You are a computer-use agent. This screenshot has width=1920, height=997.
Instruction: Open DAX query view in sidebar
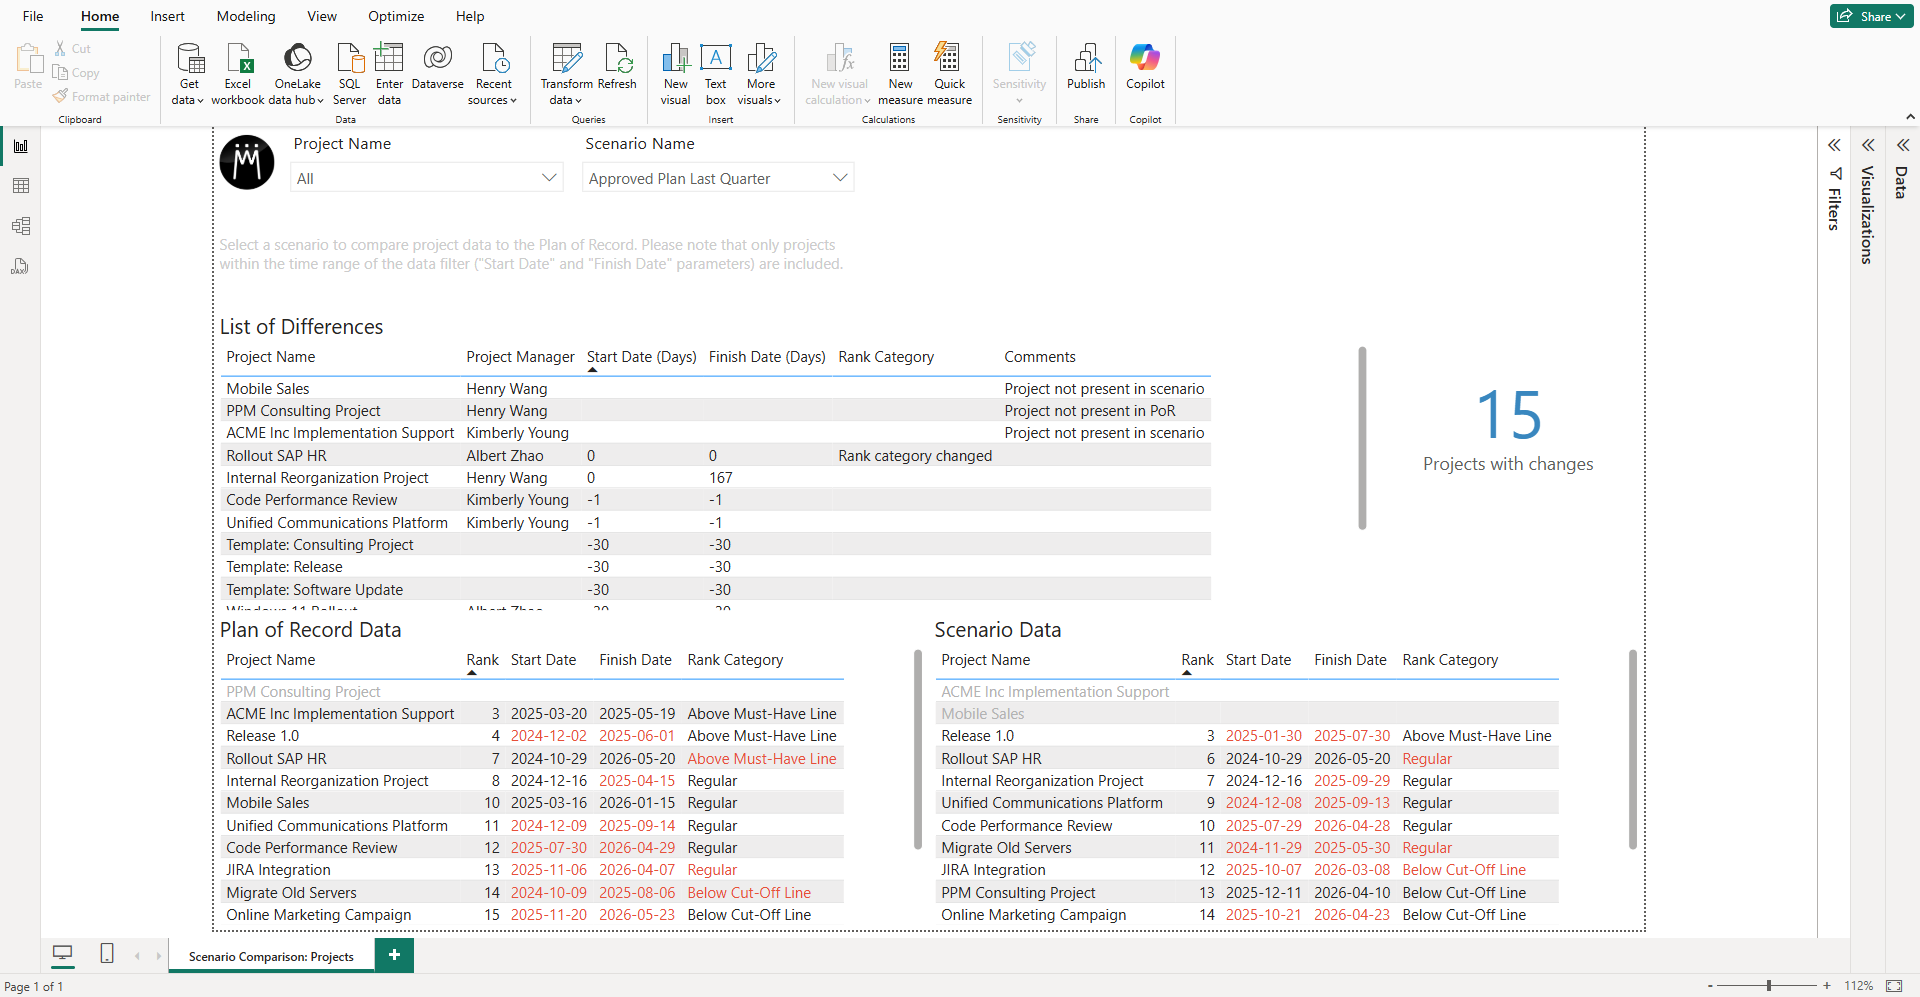pyautogui.click(x=20, y=266)
